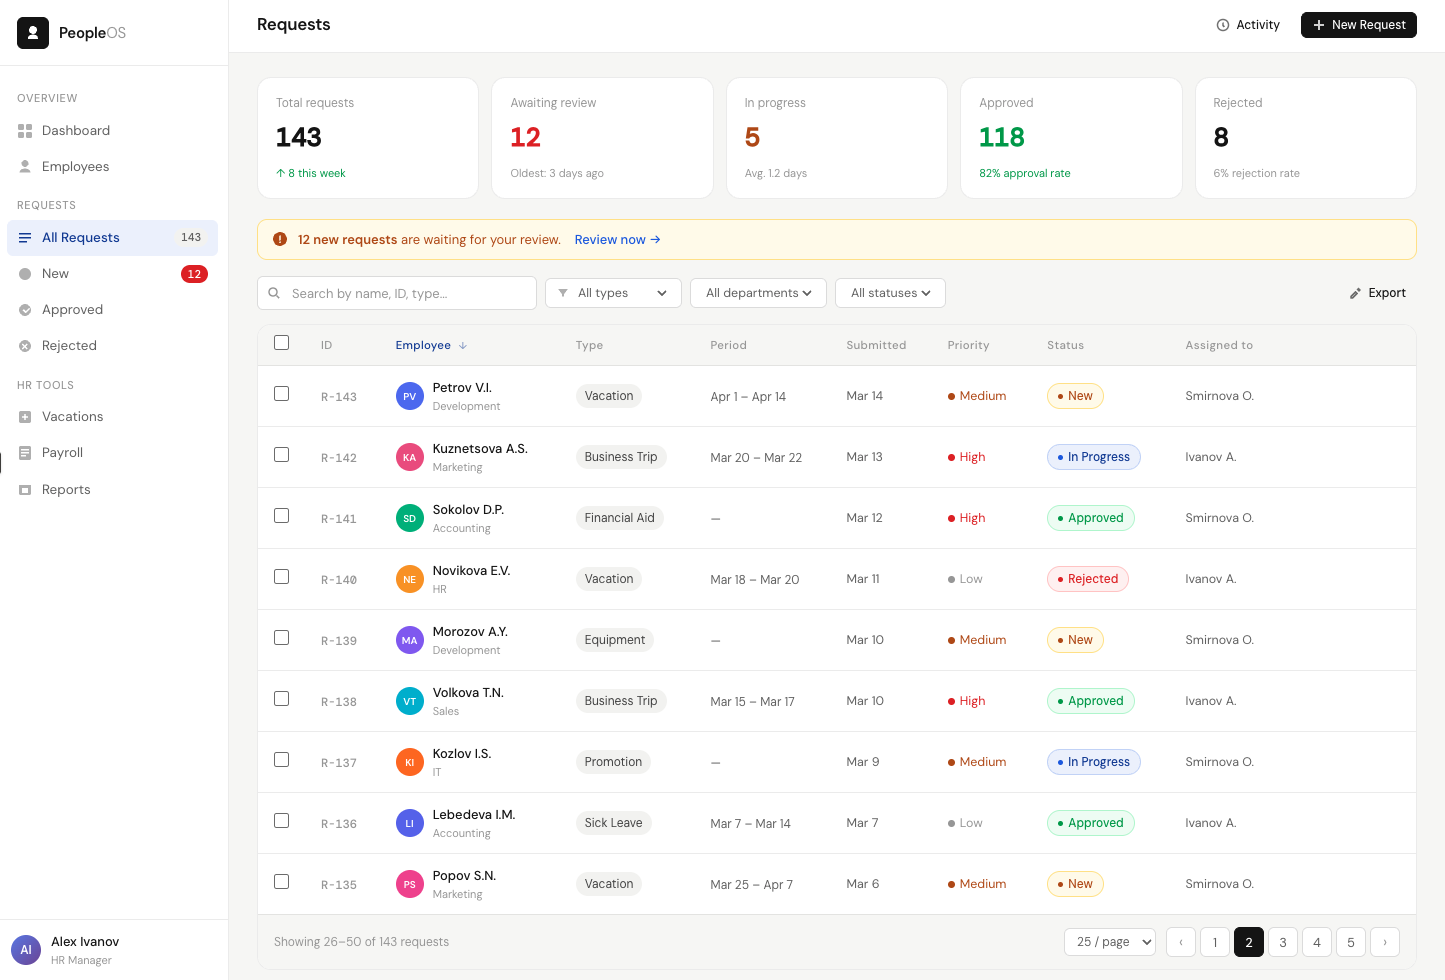Go to the previous page arrow
The image size is (1445, 980).
click(x=1181, y=942)
